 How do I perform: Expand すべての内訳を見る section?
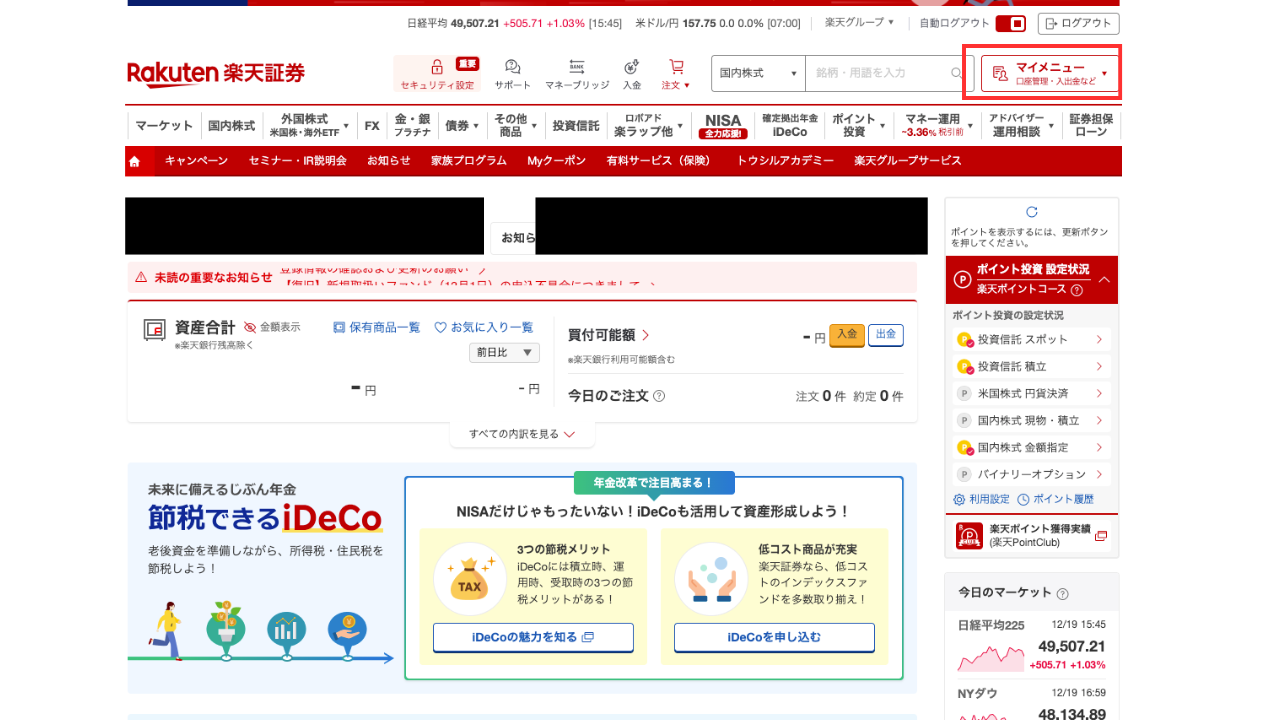click(522, 434)
